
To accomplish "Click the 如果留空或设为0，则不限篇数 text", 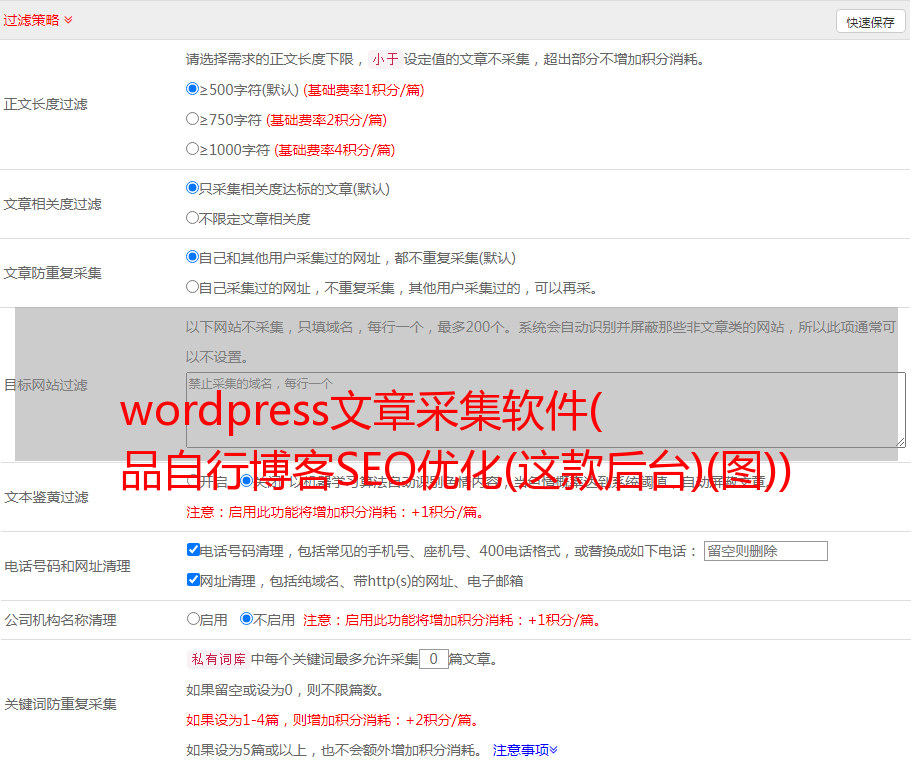I will [284, 690].
